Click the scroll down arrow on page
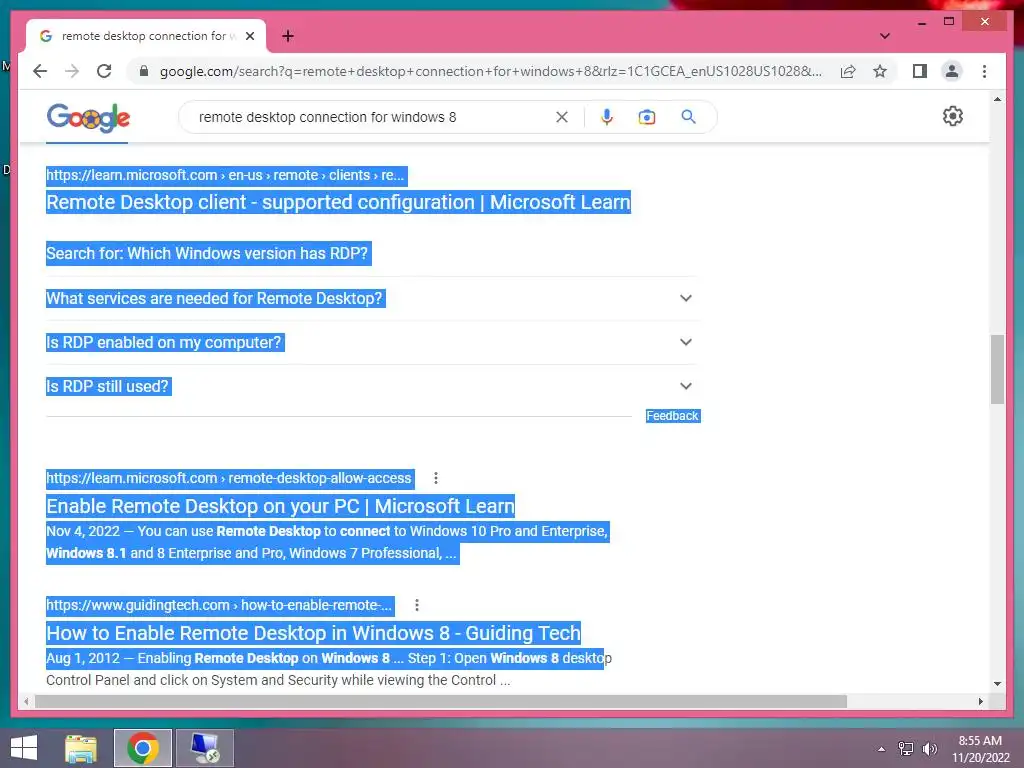This screenshot has width=1024, height=768. click(x=997, y=684)
